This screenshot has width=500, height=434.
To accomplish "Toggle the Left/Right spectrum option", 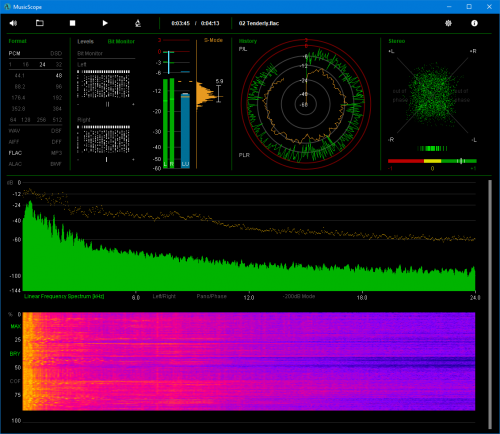I will (164, 296).
